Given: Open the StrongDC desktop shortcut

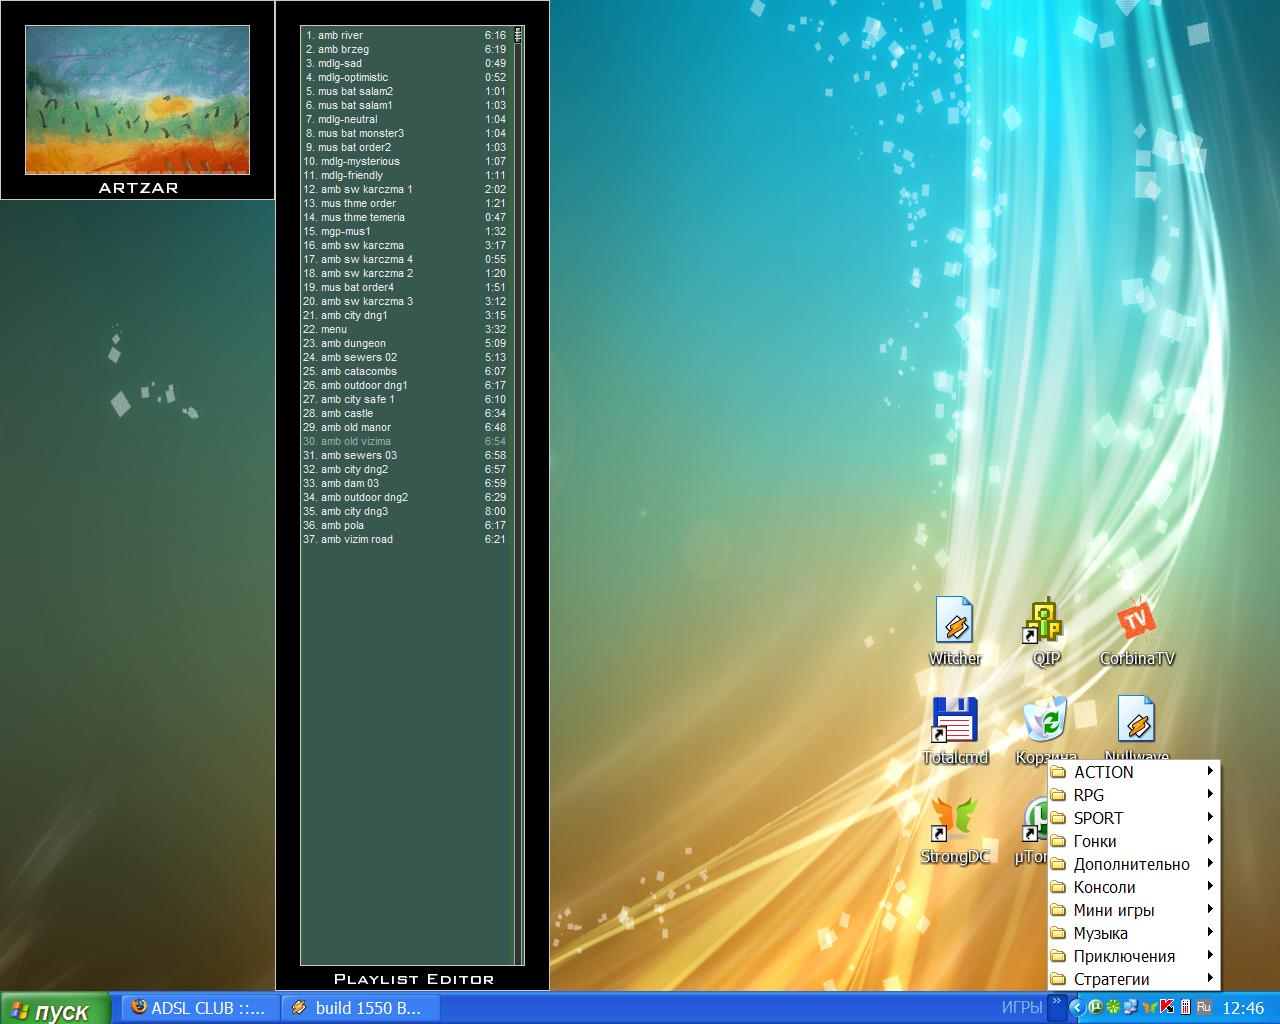Looking at the screenshot, I should click(954, 820).
